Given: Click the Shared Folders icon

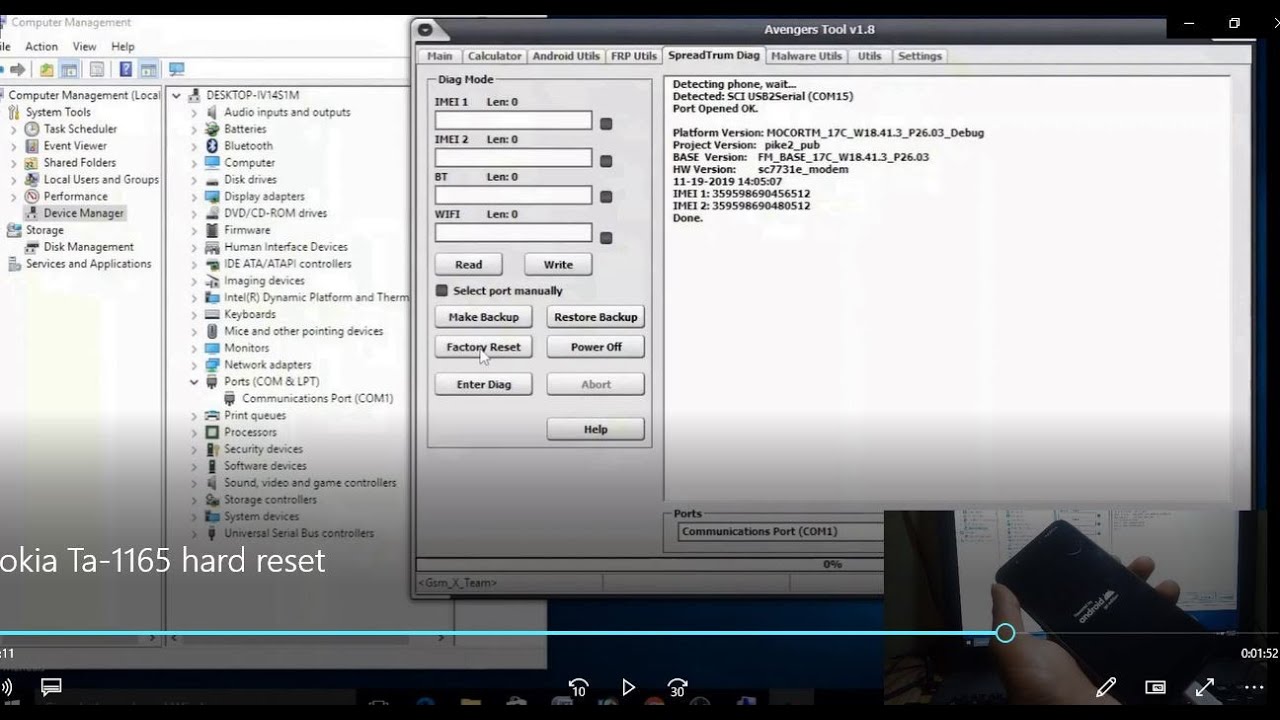Looking at the screenshot, I should [32, 163].
